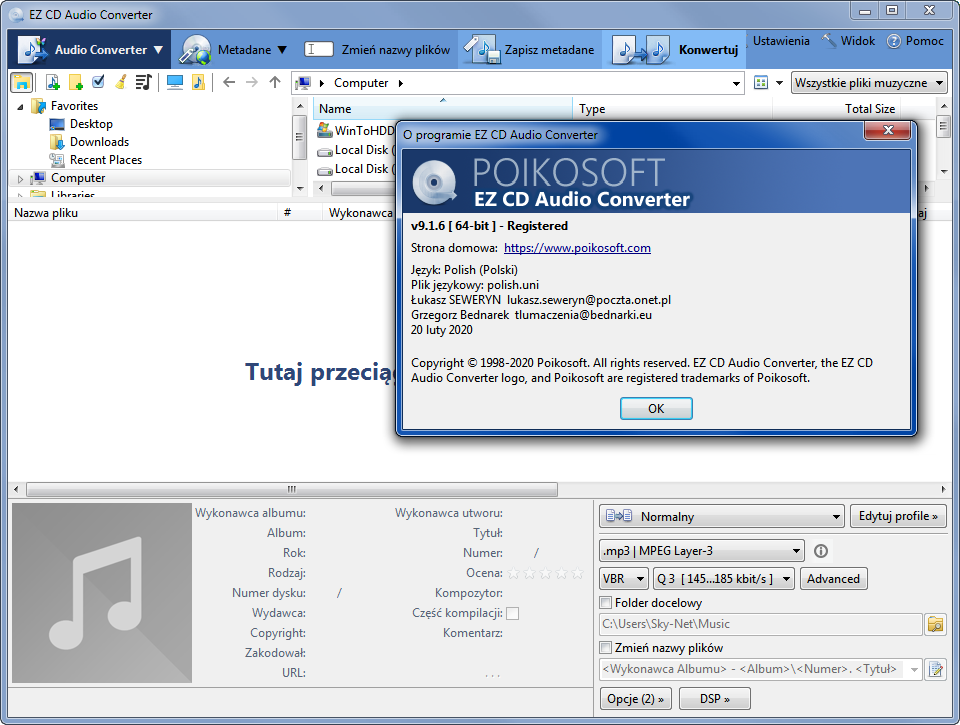Image resolution: width=960 pixels, height=725 pixels.
Task: Open the VBR mode dropdown
Action: [x=623, y=579]
